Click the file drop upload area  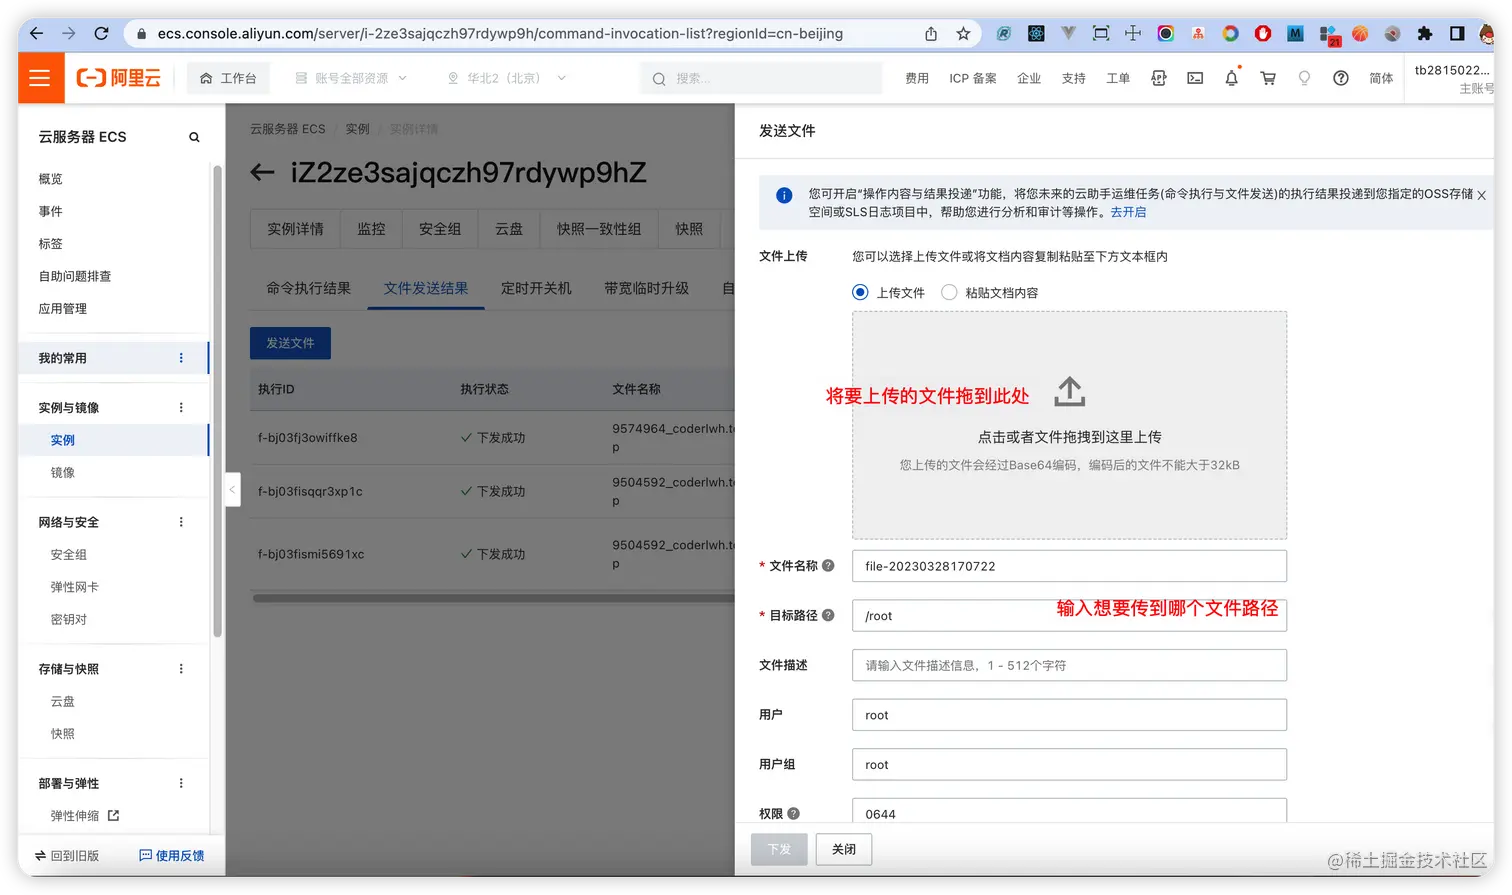click(1069, 425)
